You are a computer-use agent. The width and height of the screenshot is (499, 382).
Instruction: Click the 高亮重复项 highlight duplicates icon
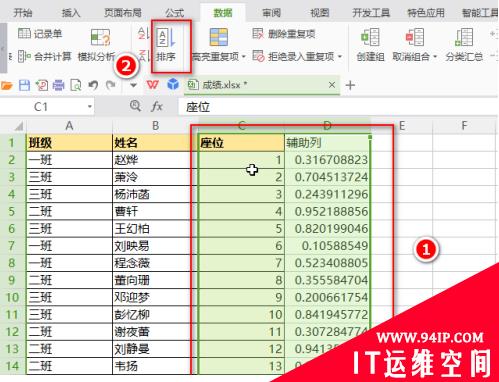[218, 37]
